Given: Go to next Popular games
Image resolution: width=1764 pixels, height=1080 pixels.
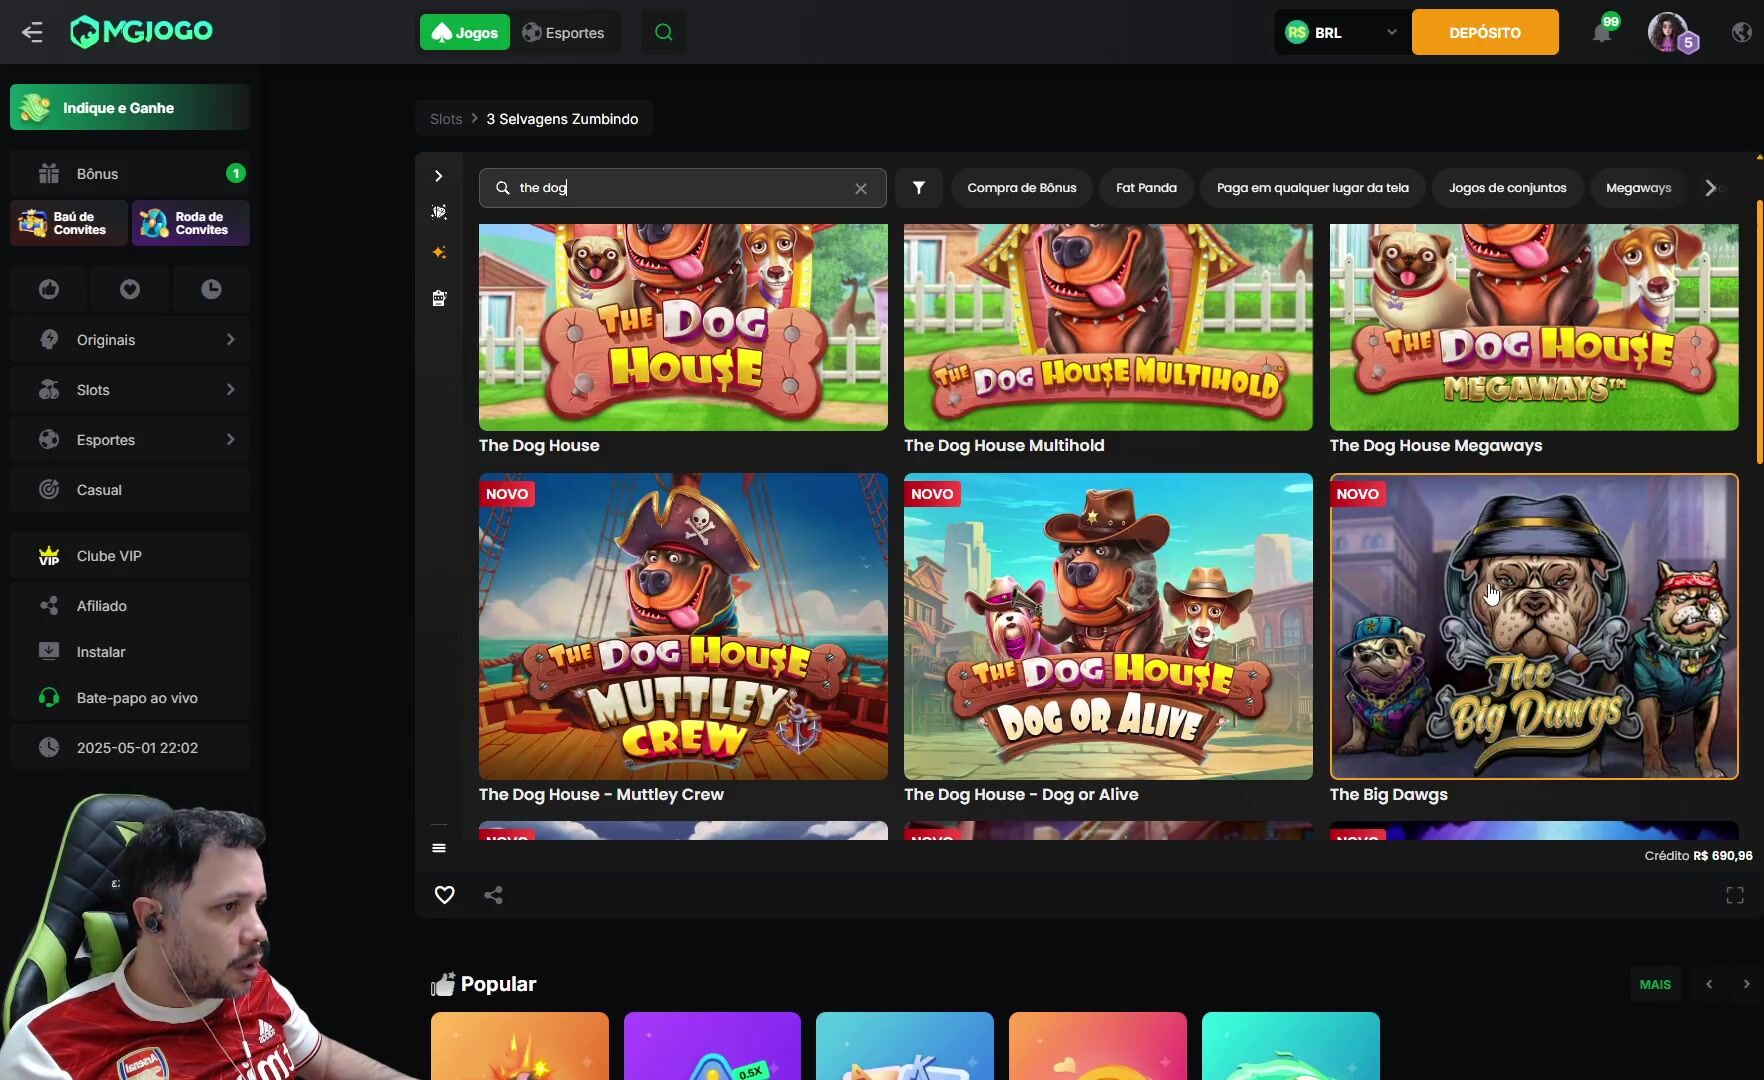Looking at the screenshot, I should click(1746, 984).
